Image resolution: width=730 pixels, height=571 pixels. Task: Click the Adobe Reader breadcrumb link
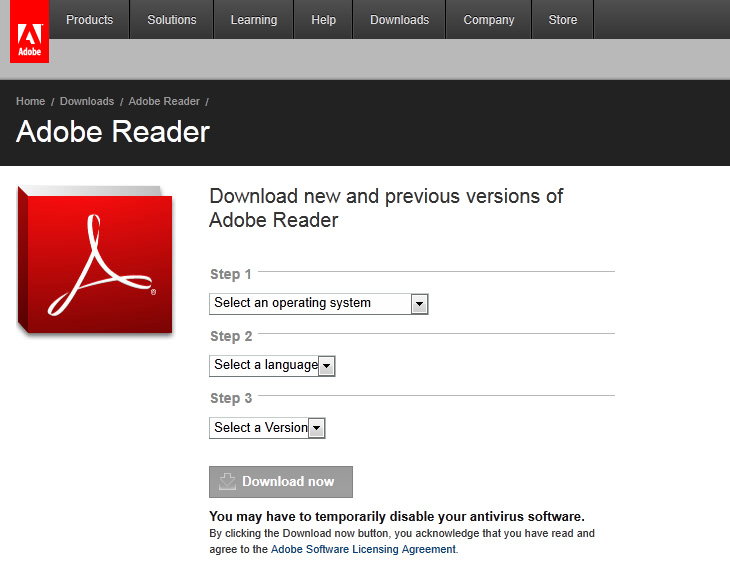pyautogui.click(x=164, y=102)
